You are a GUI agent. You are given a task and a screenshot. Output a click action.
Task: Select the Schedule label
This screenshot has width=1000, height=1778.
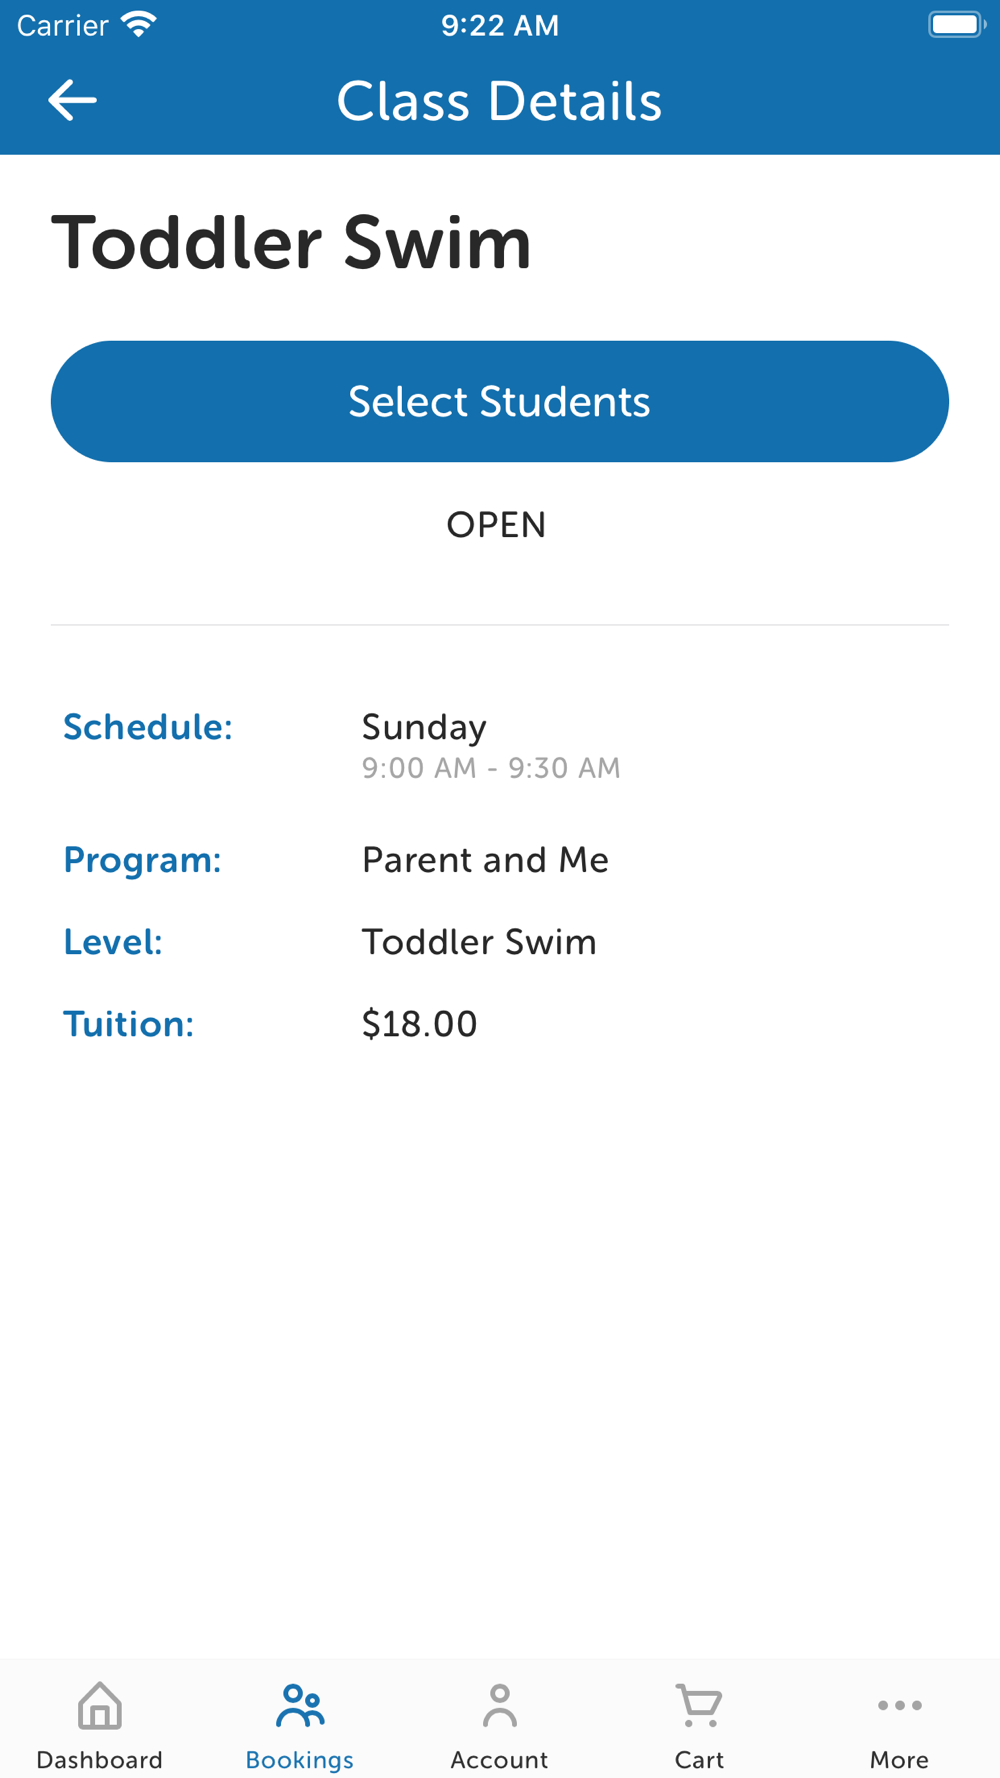click(x=148, y=727)
